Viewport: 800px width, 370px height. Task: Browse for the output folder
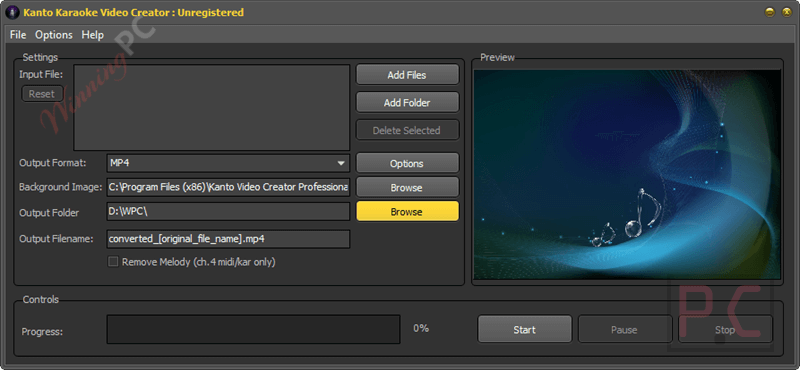pyautogui.click(x=407, y=211)
